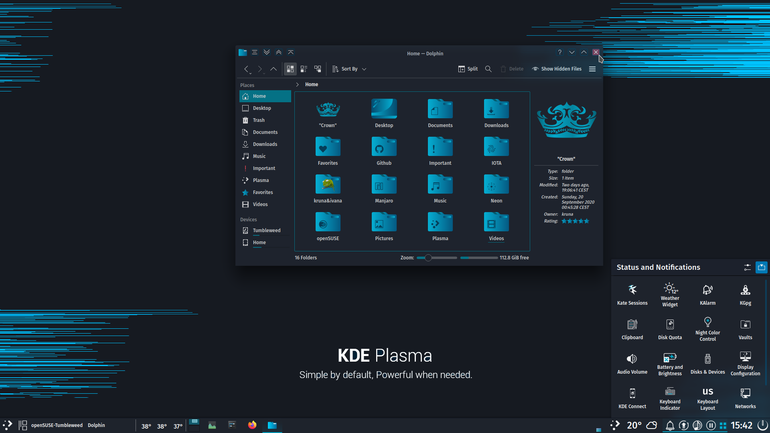Open the Plasma application launcher
770x433 pixels.
click(7, 425)
